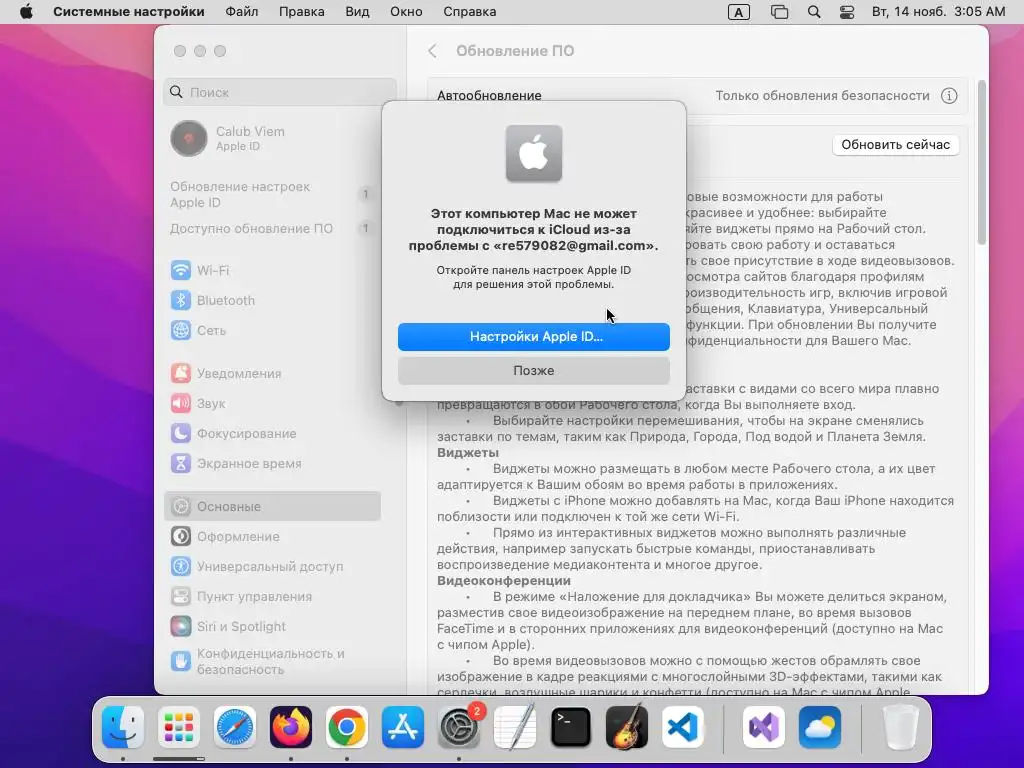Open the Уведомления bell icon
Viewport: 1024px width, 768px height.
click(x=181, y=373)
